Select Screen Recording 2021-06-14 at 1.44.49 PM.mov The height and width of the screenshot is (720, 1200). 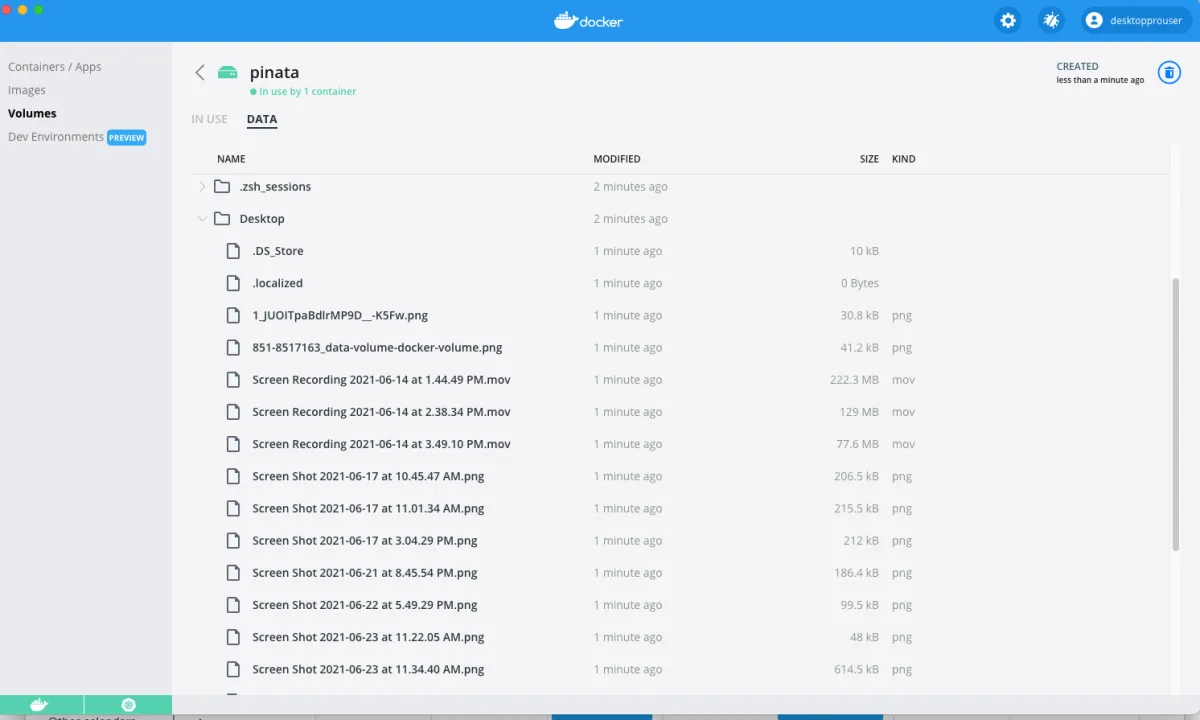(382, 380)
